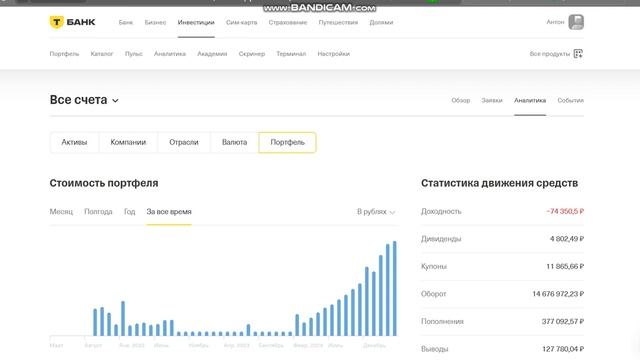Open Аналитика in the secondary navigation
The height and width of the screenshot is (360, 640).
click(x=170, y=54)
